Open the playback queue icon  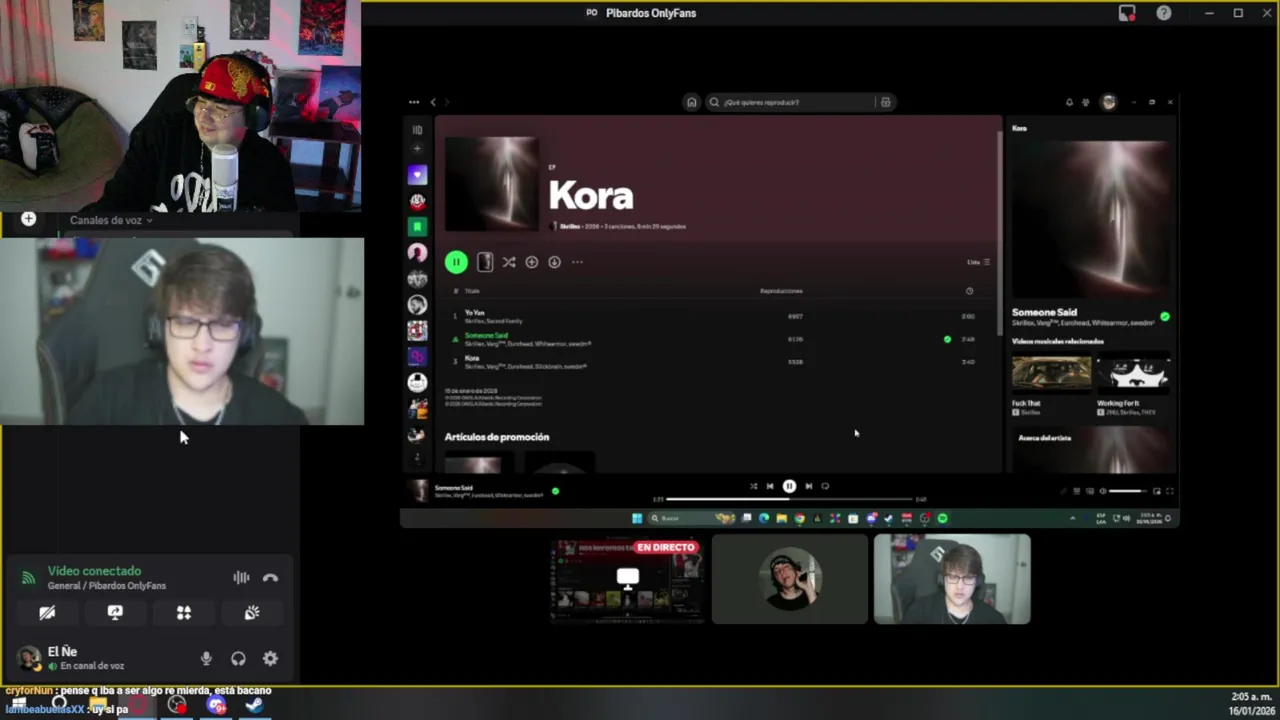(x=1076, y=491)
